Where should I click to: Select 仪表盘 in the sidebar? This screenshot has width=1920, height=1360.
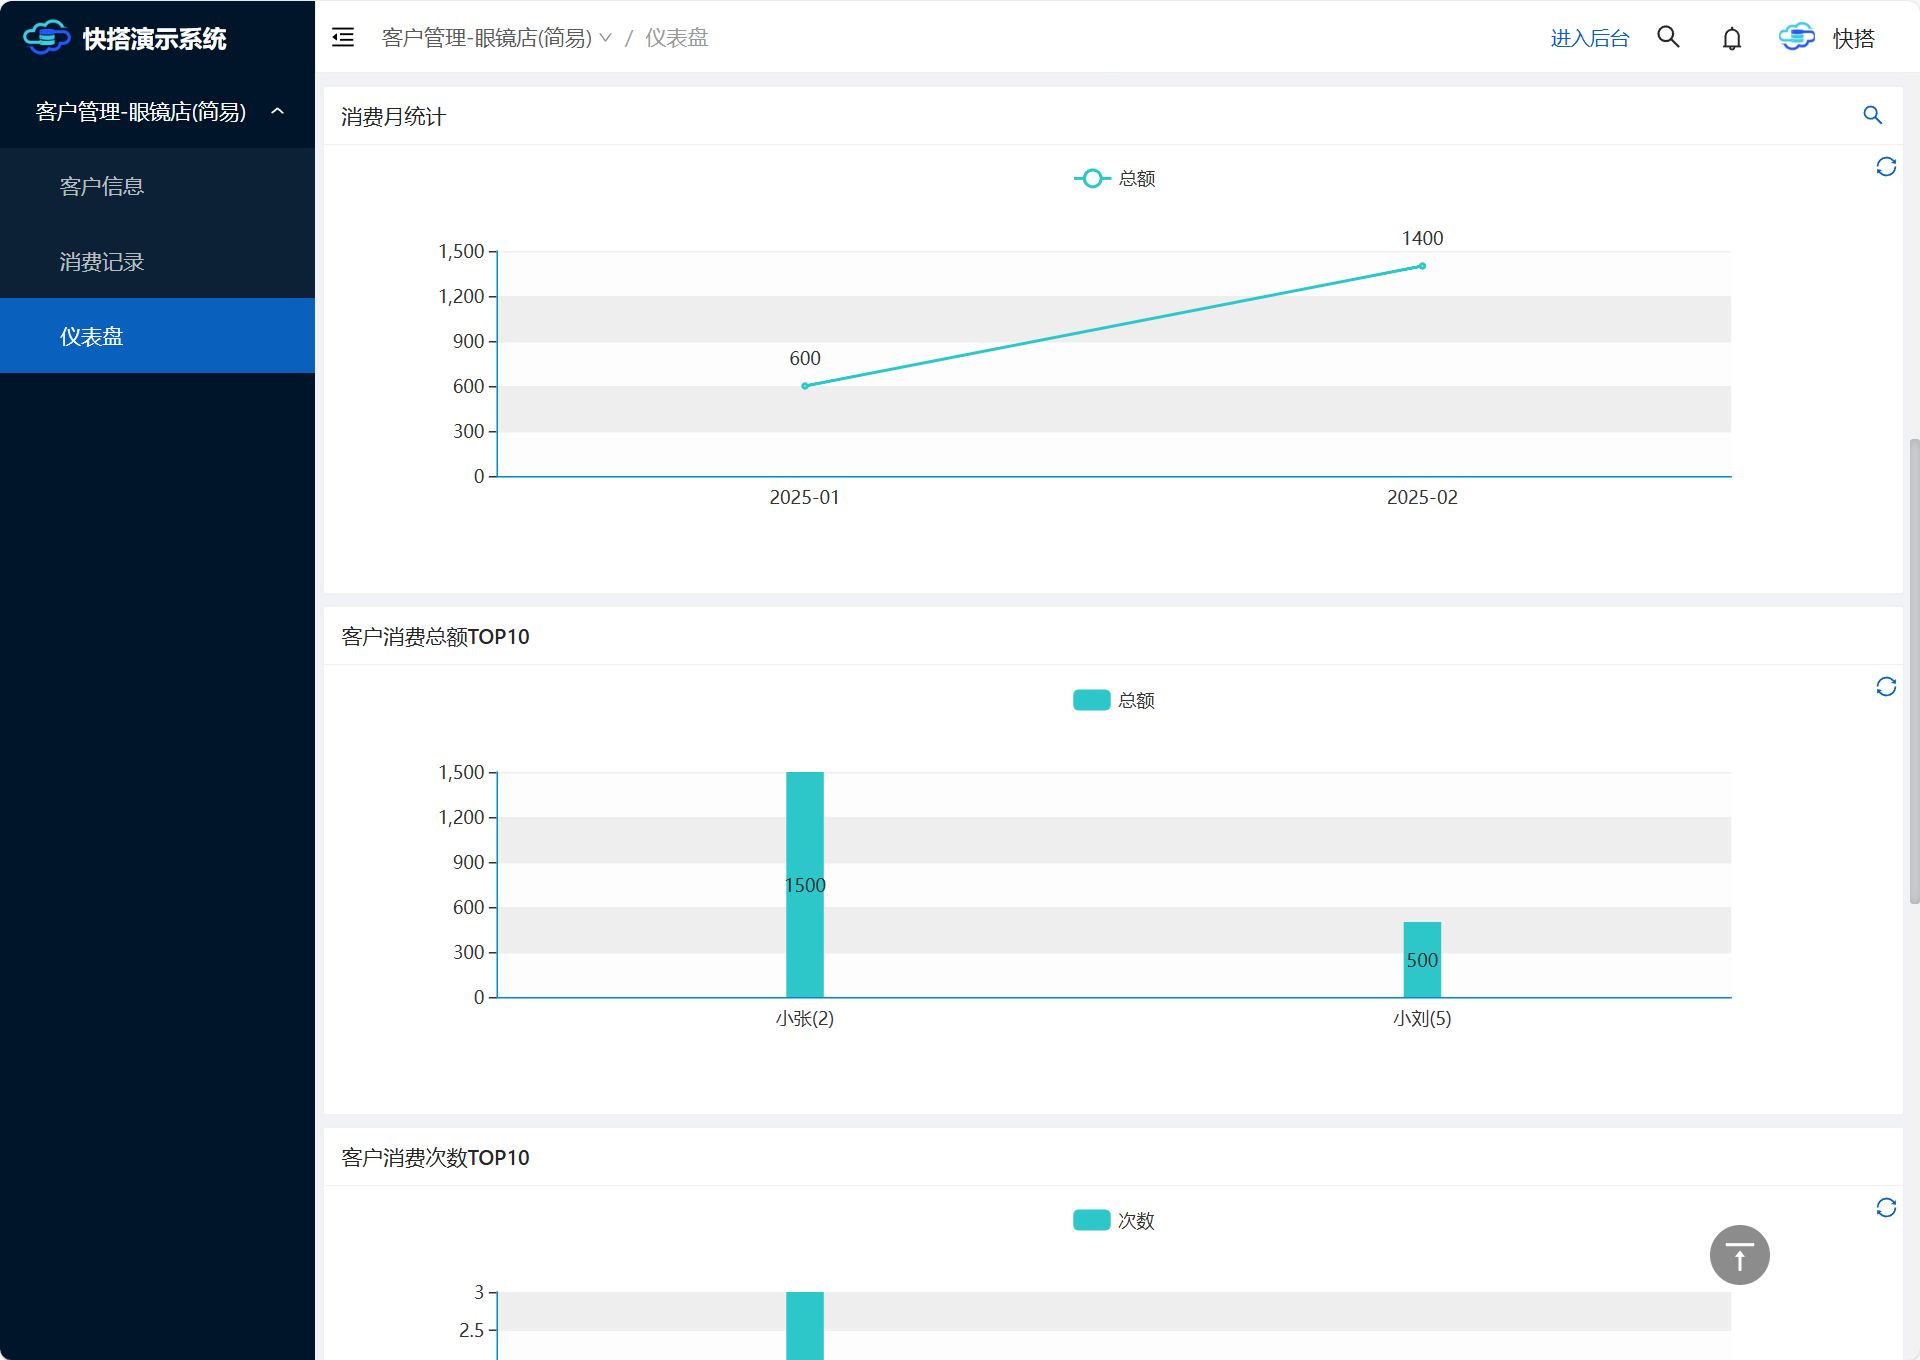pyautogui.click(x=157, y=336)
